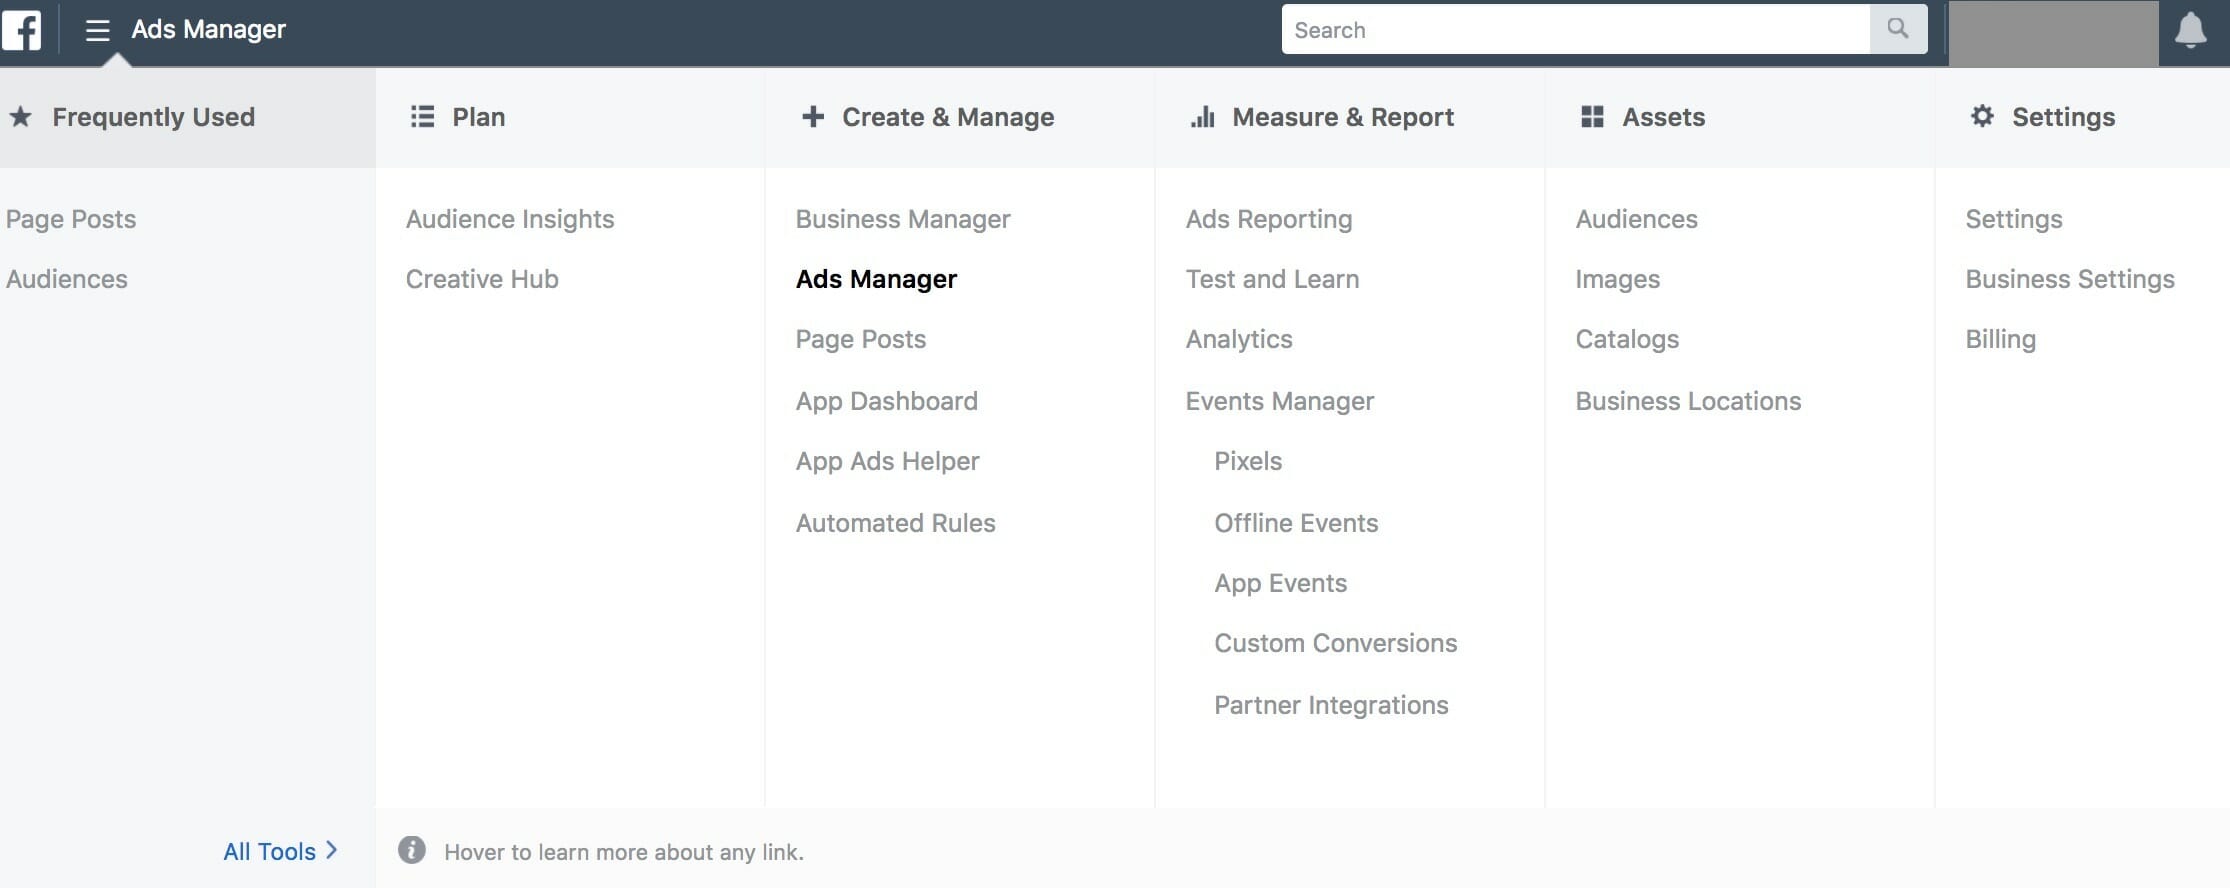The image size is (2230, 888).
Task: Open App Ads Helper
Action: point(888,461)
